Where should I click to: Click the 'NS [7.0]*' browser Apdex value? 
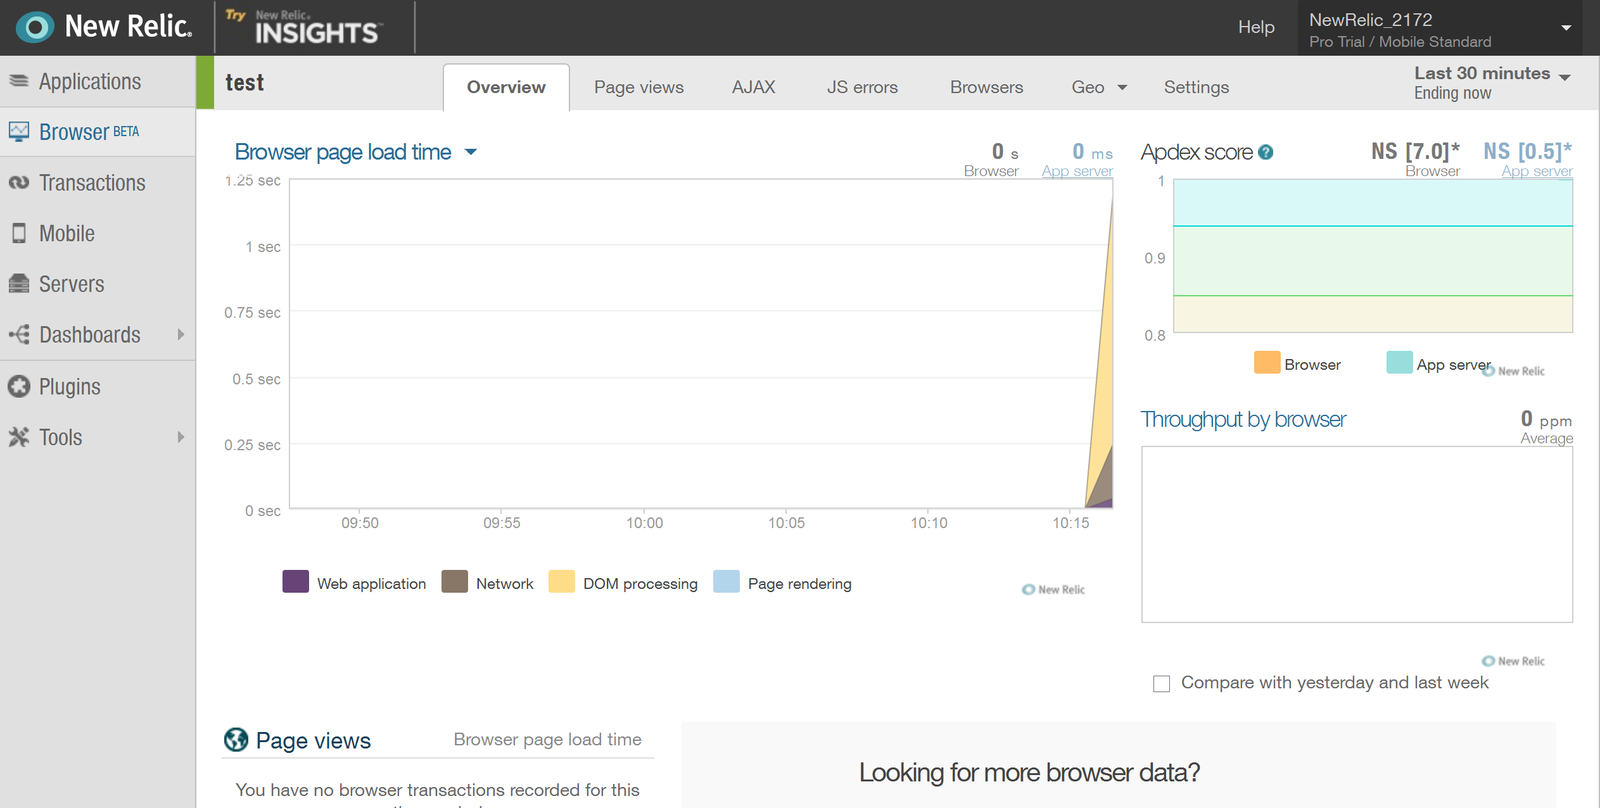[x=1415, y=151]
